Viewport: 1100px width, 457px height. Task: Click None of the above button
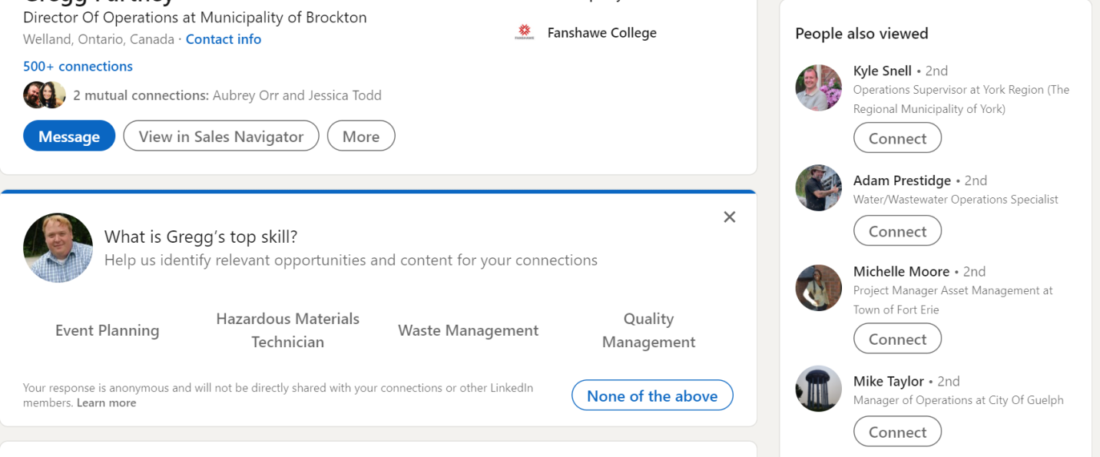pyautogui.click(x=652, y=396)
